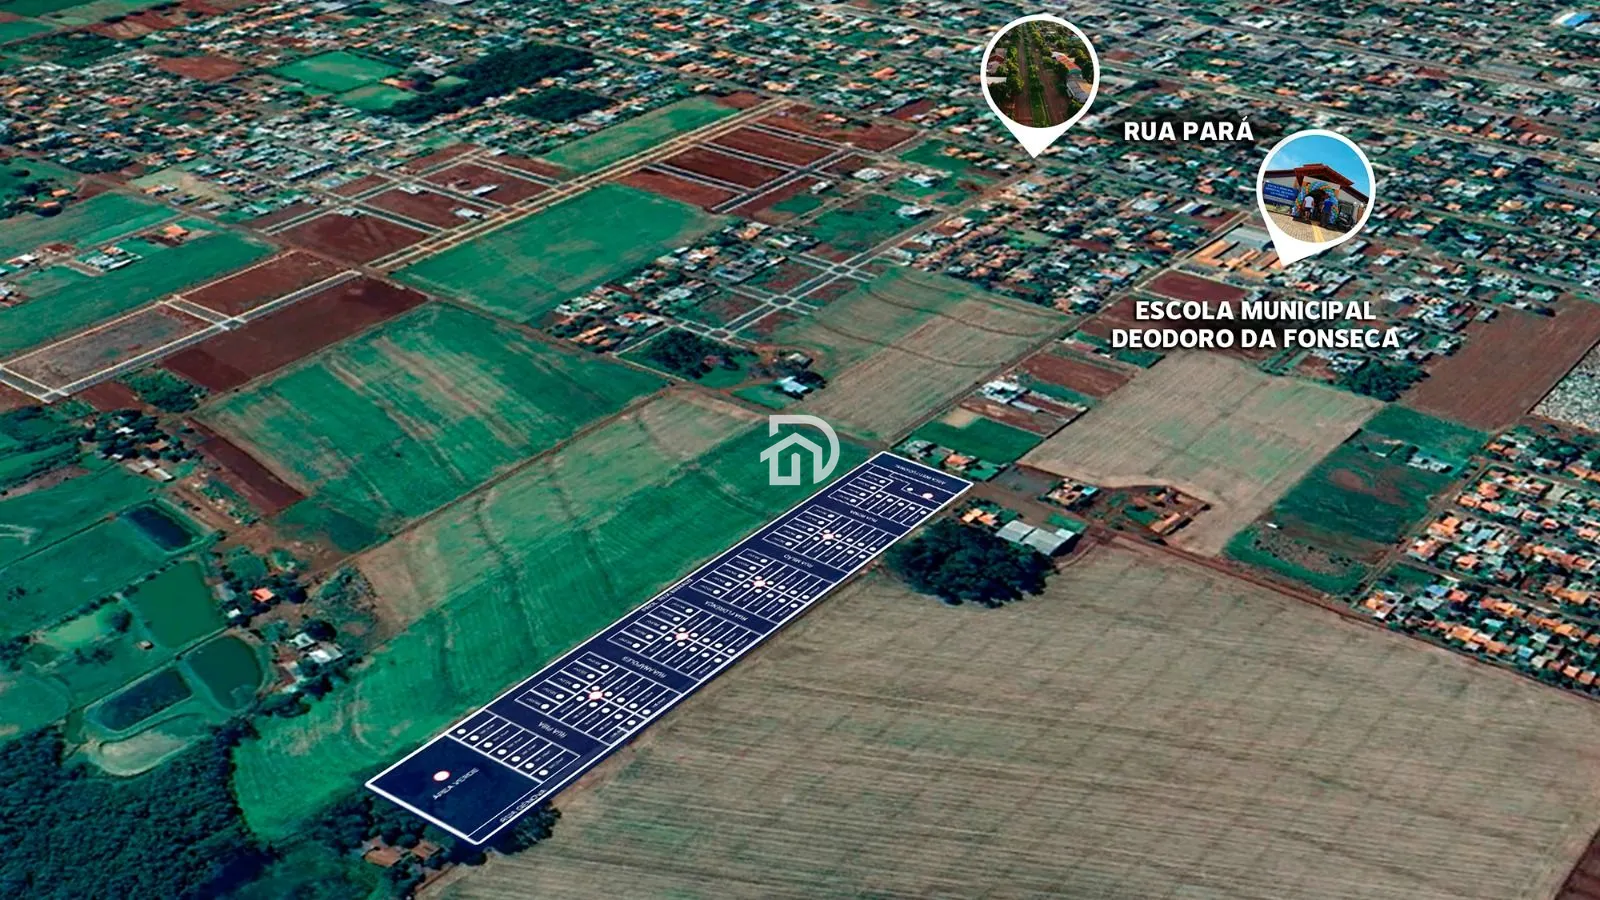Click the red hotspot above Rua Florença

click(x=759, y=583)
